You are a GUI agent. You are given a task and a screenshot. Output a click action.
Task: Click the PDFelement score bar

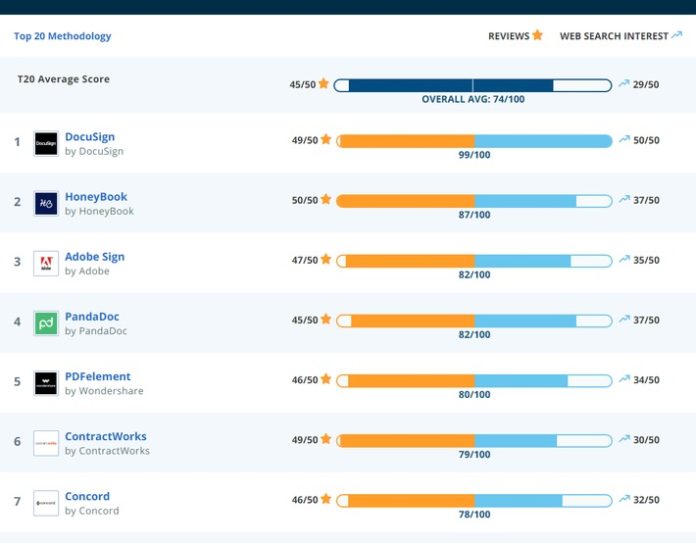click(x=475, y=381)
